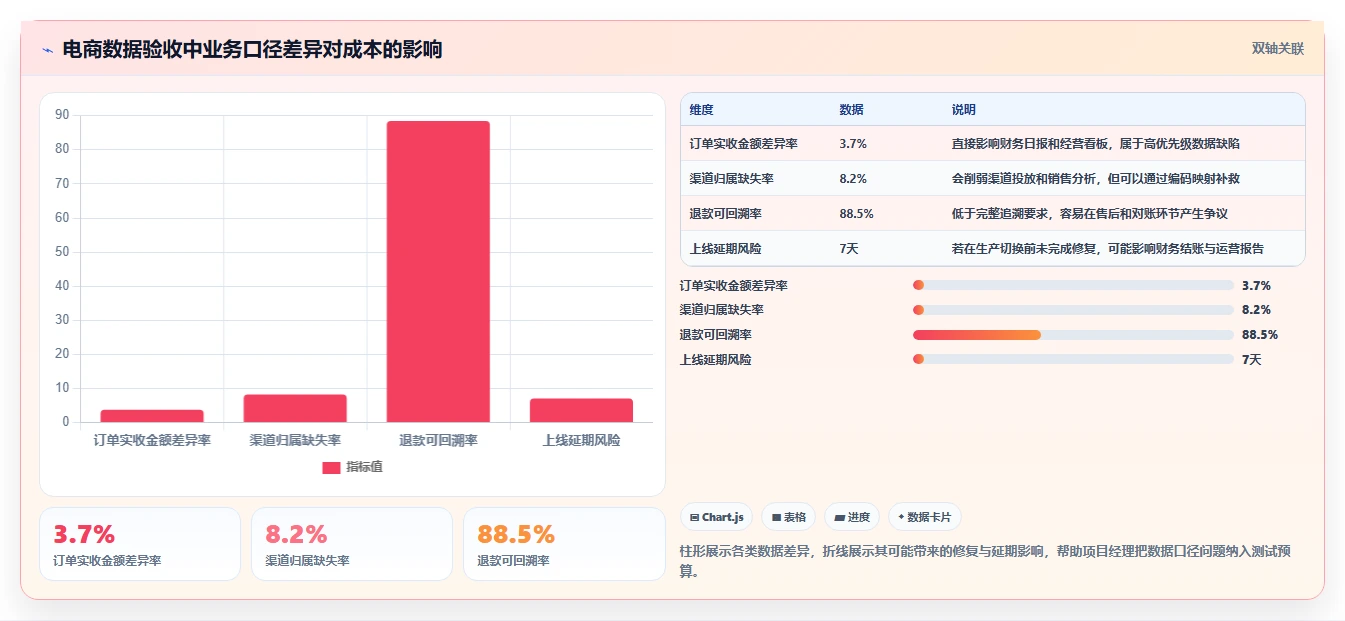Screen dimensions: 1345x621
Task: Click the 上线延期风险 progress bar
Action: tap(1073, 359)
